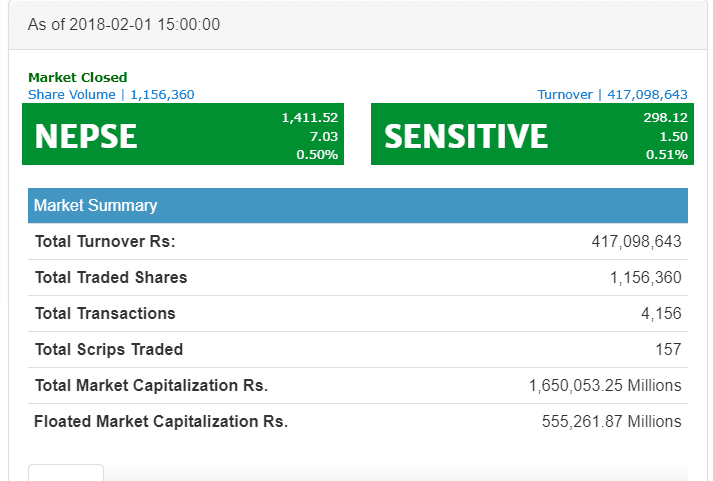Click the NEPSE percentage change 0.50%
The height and width of the screenshot is (481, 713).
317,155
